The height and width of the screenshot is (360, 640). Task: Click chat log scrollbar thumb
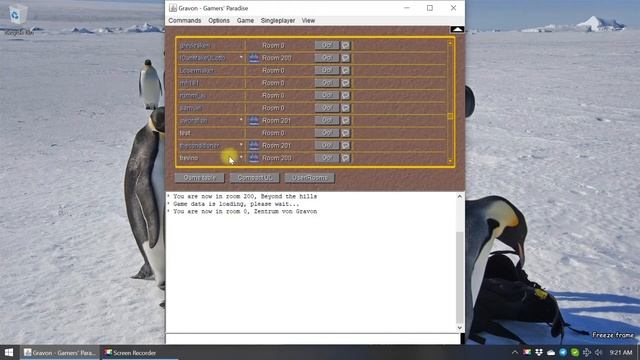(460, 278)
